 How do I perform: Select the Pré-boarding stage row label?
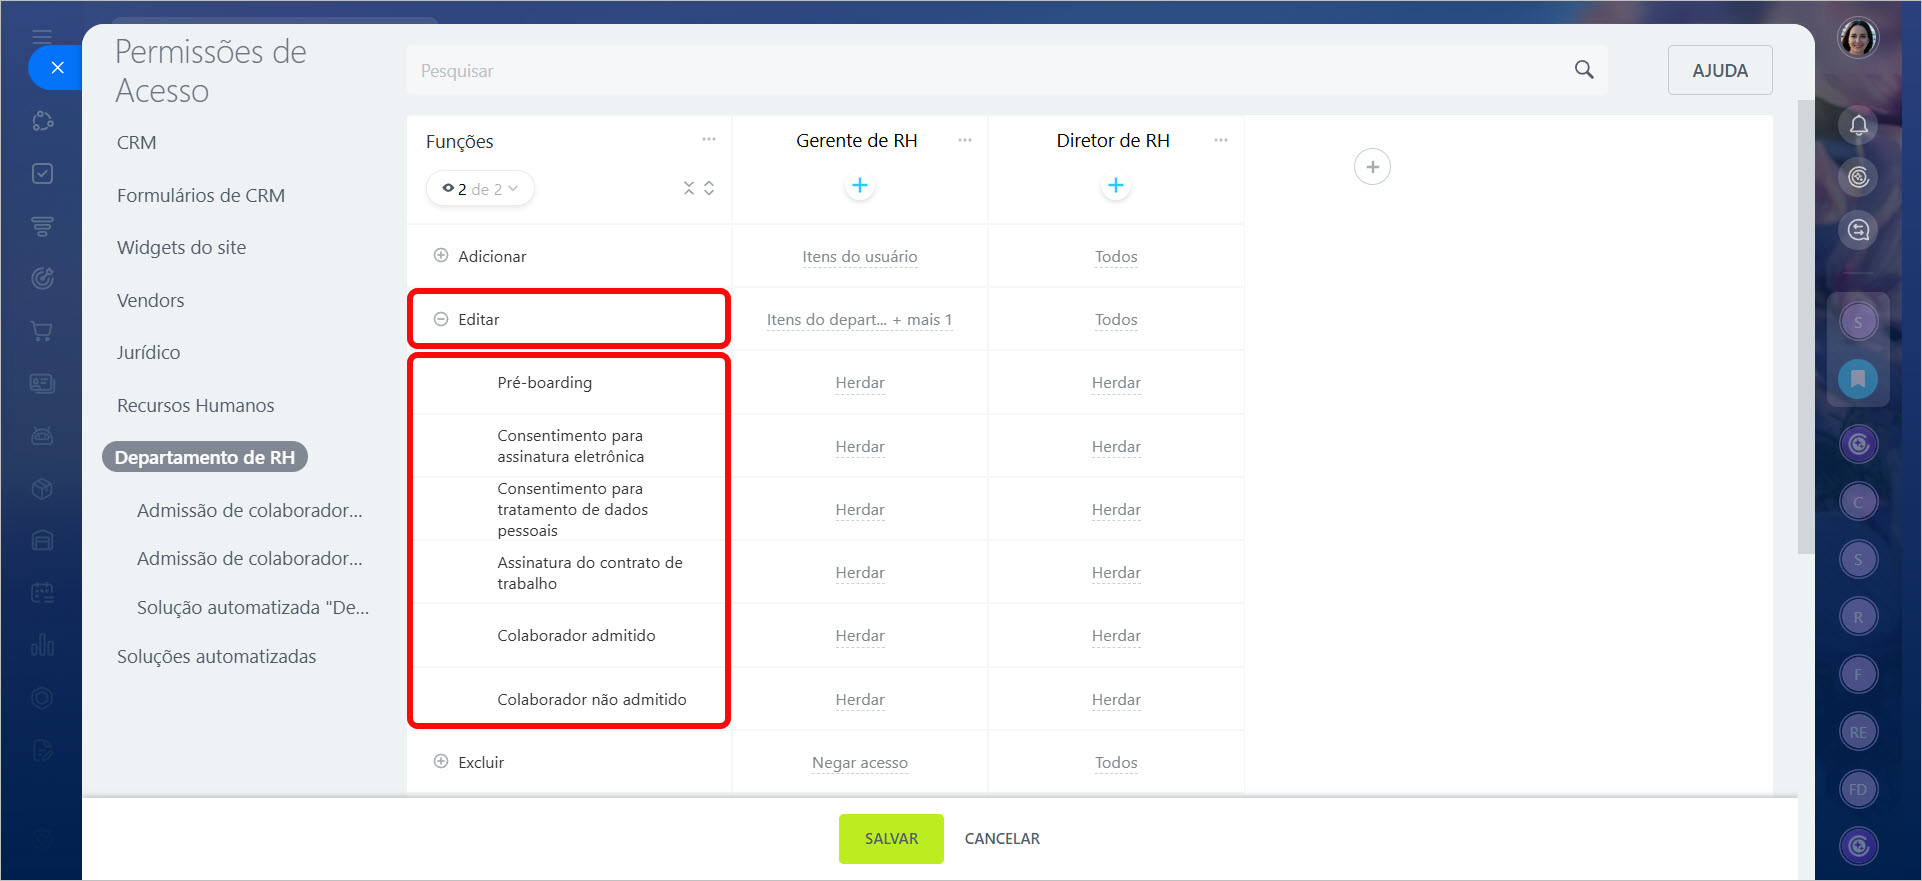(x=545, y=383)
